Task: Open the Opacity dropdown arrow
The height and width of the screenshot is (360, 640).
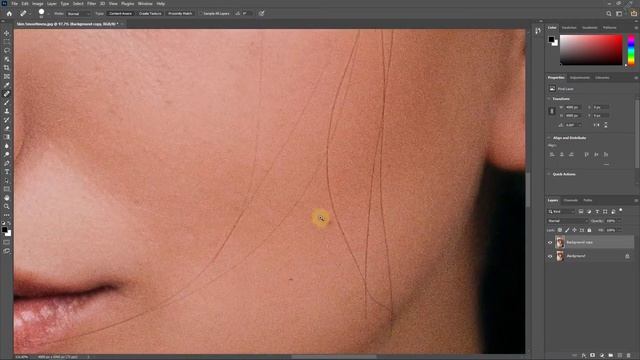Action: click(x=619, y=221)
